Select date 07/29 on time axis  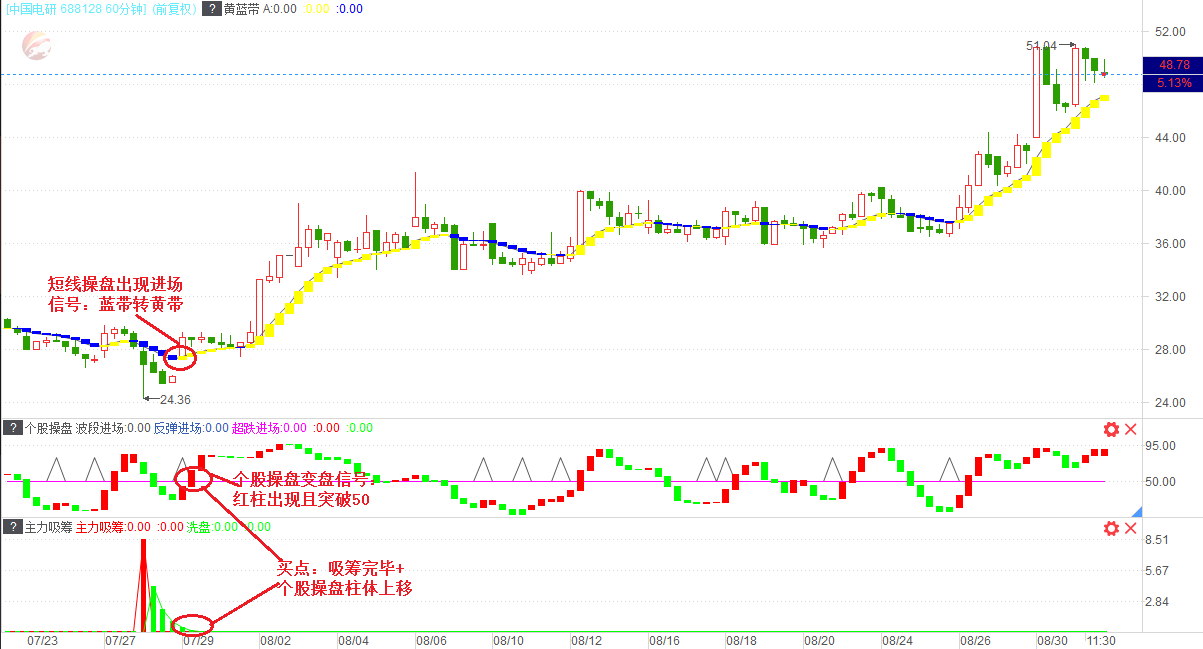(x=197, y=640)
